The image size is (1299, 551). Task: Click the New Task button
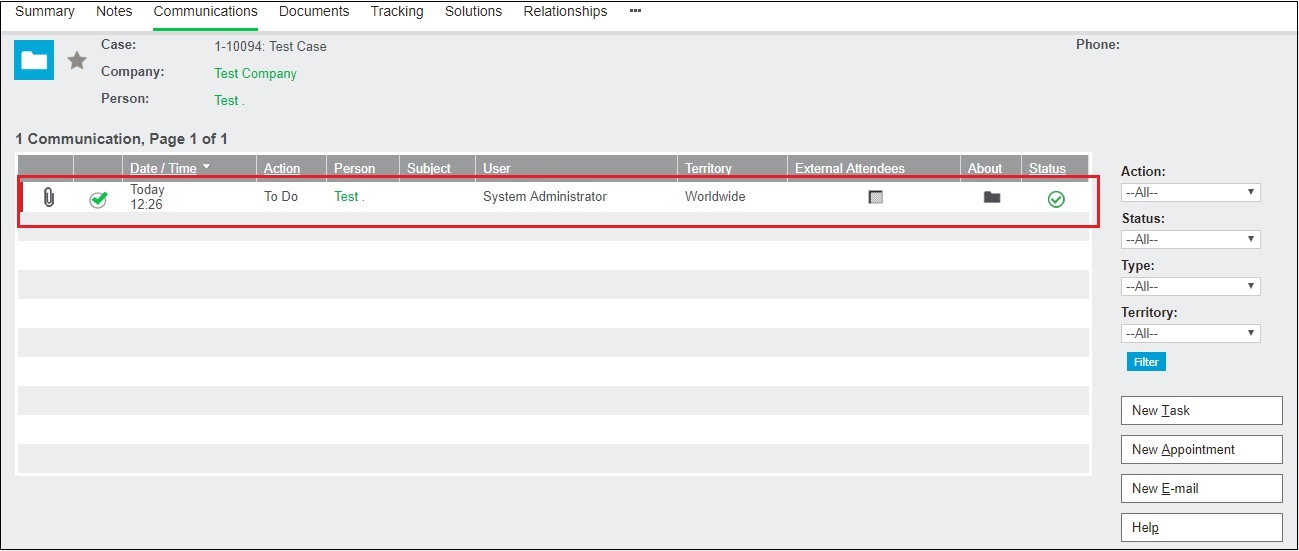[1201, 411]
